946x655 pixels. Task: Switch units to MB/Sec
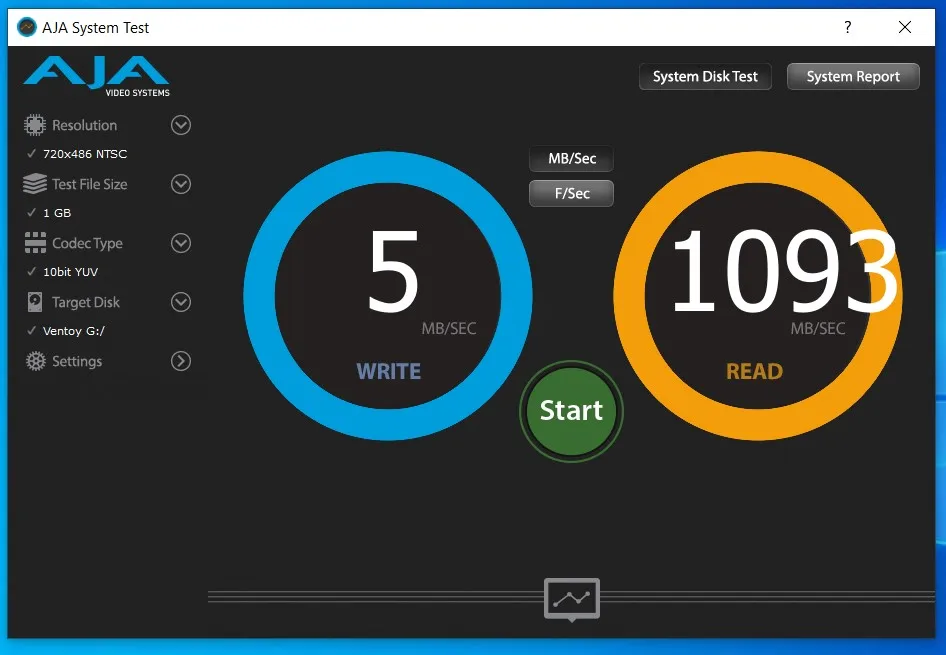click(x=571, y=159)
